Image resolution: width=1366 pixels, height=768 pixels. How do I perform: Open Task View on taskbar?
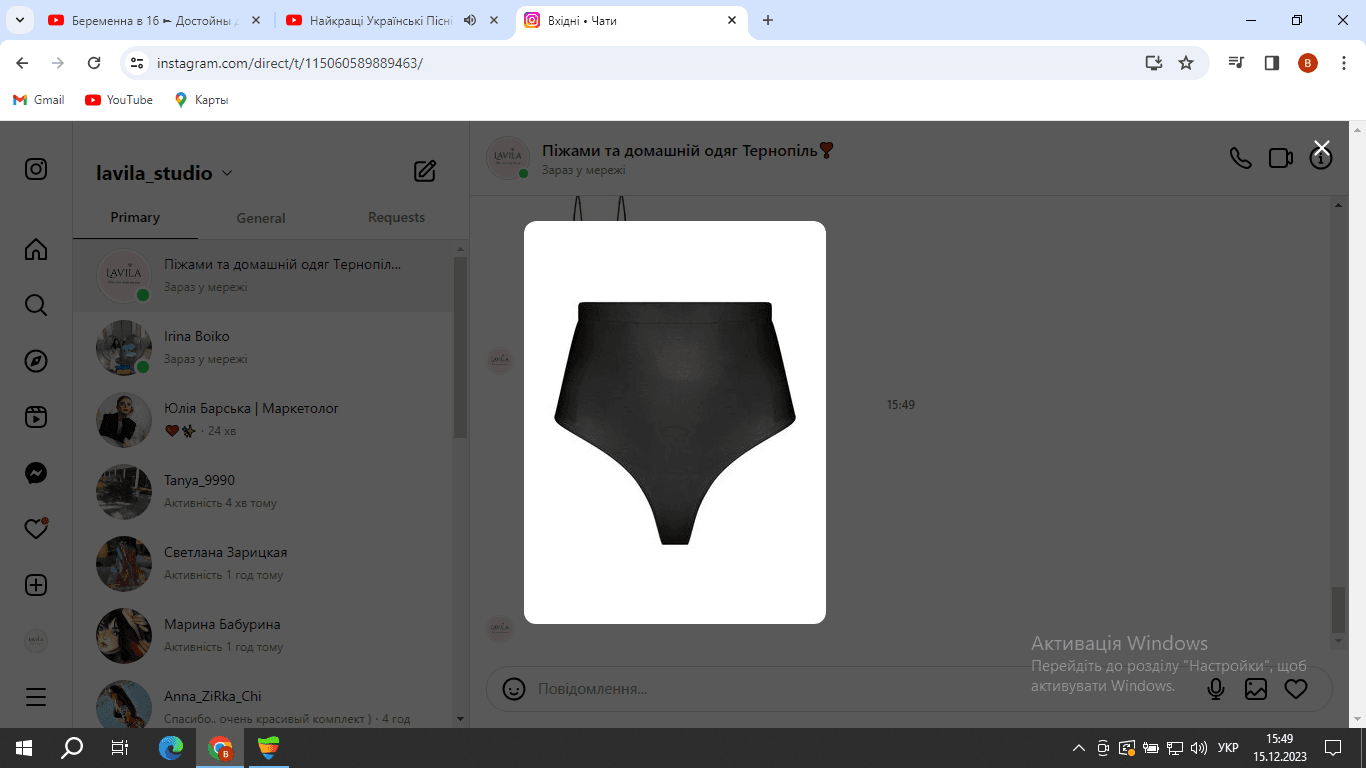point(120,748)
